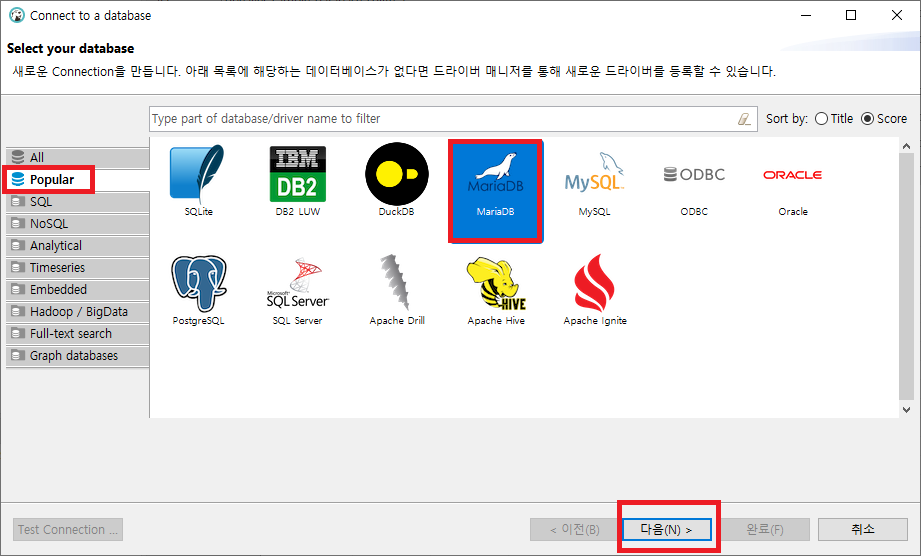
Task: Switch to the Analytical category
Action: (78, 245)
